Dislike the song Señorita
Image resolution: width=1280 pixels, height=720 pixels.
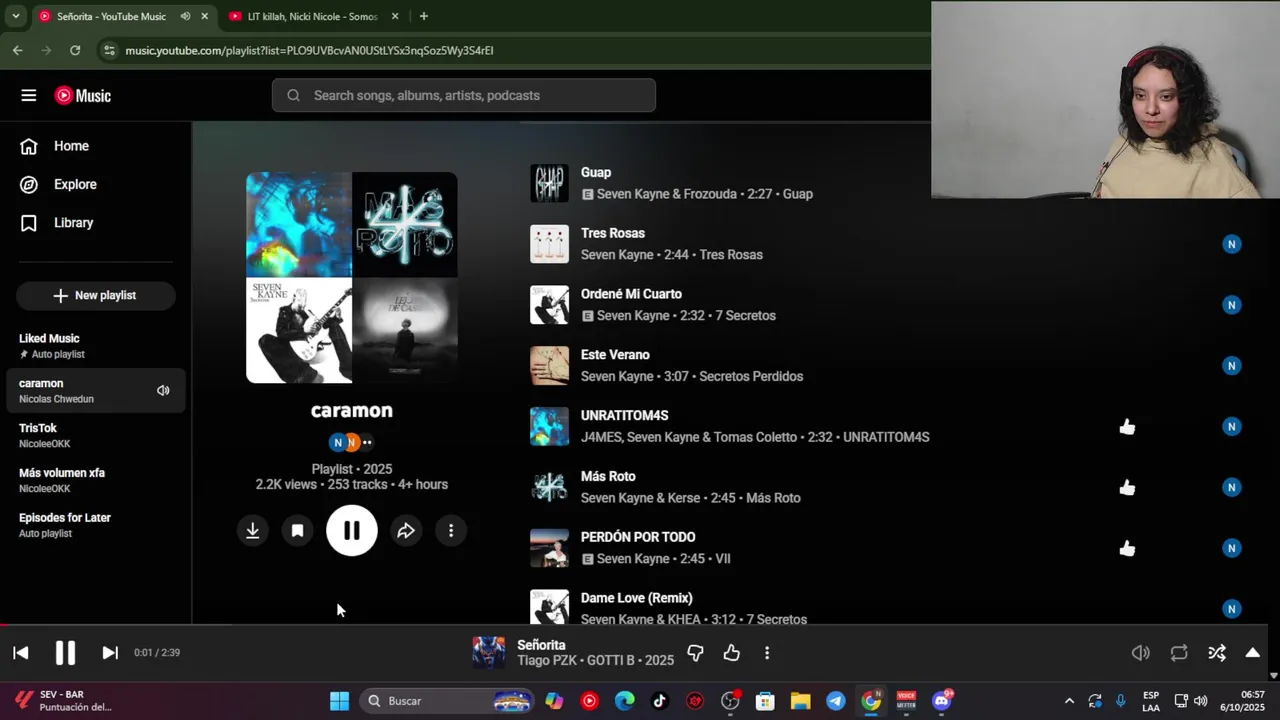click(x=695, y=653)
